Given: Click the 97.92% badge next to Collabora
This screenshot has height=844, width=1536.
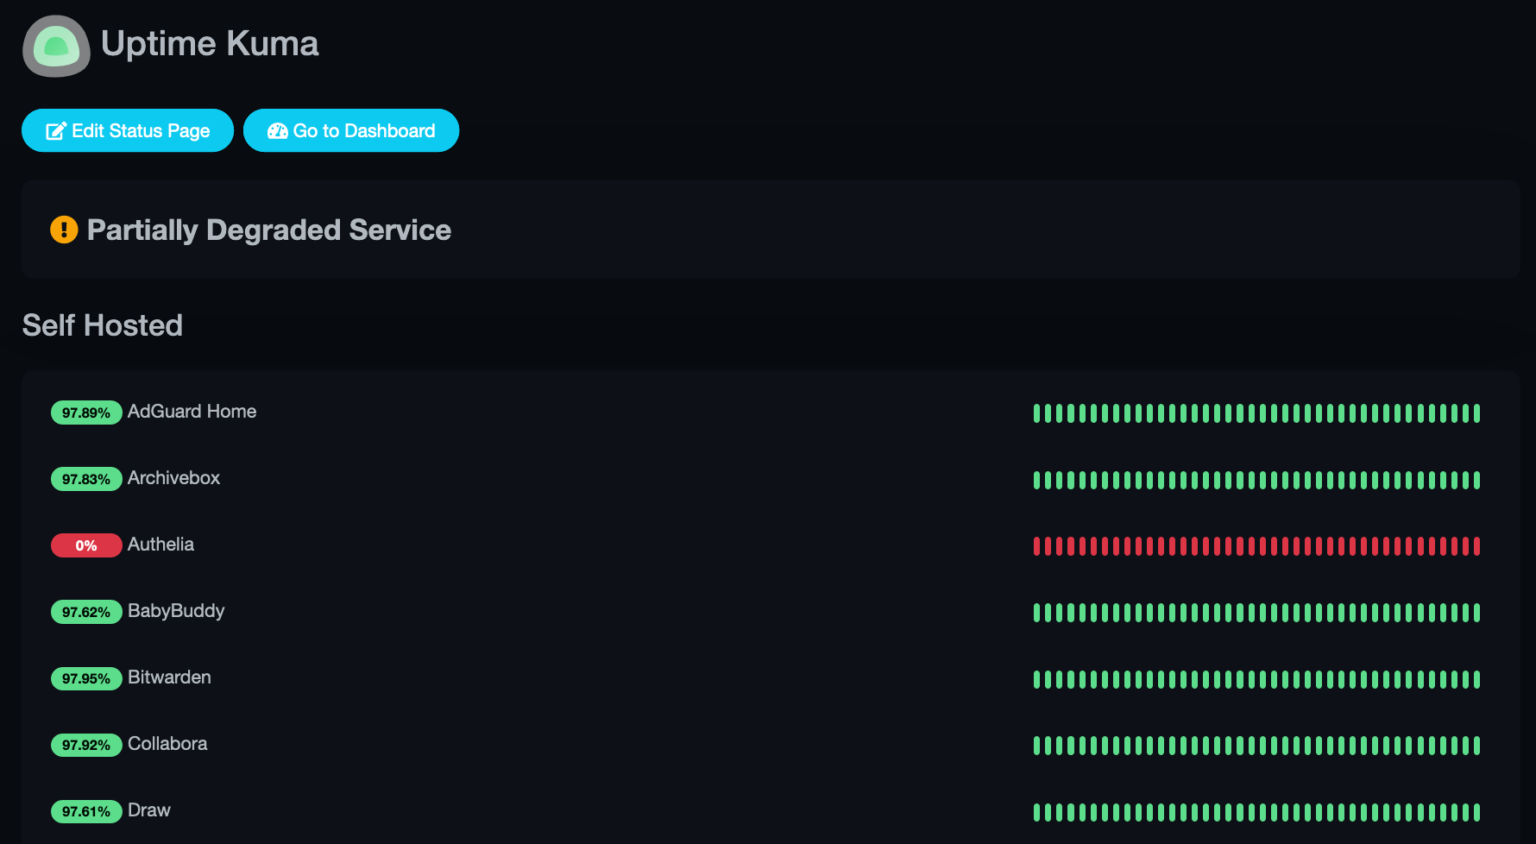Looking at the screenshot, I should pyautogui.click(x=86, y=745).
